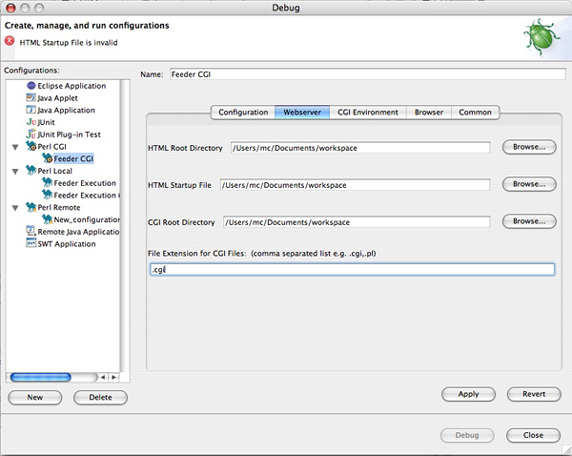Select the Remote Java Application label

click(78, 232)
